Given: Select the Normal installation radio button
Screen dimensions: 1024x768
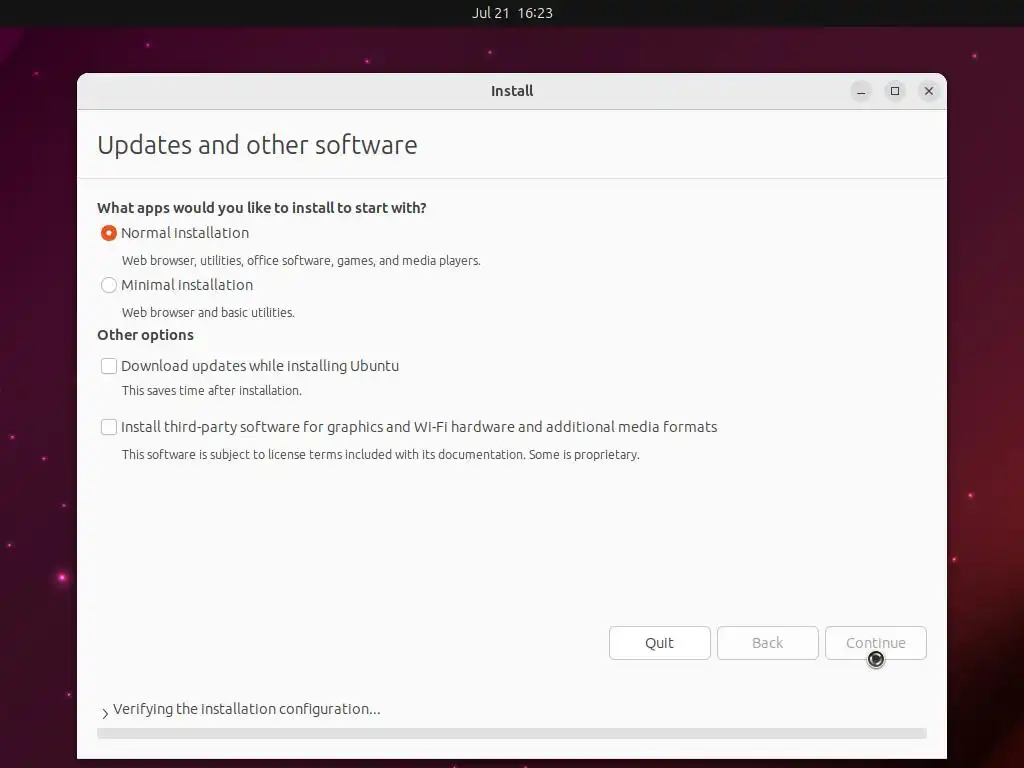Looking at the screenshot, I should pyautogui.click(x=109, y=233).
